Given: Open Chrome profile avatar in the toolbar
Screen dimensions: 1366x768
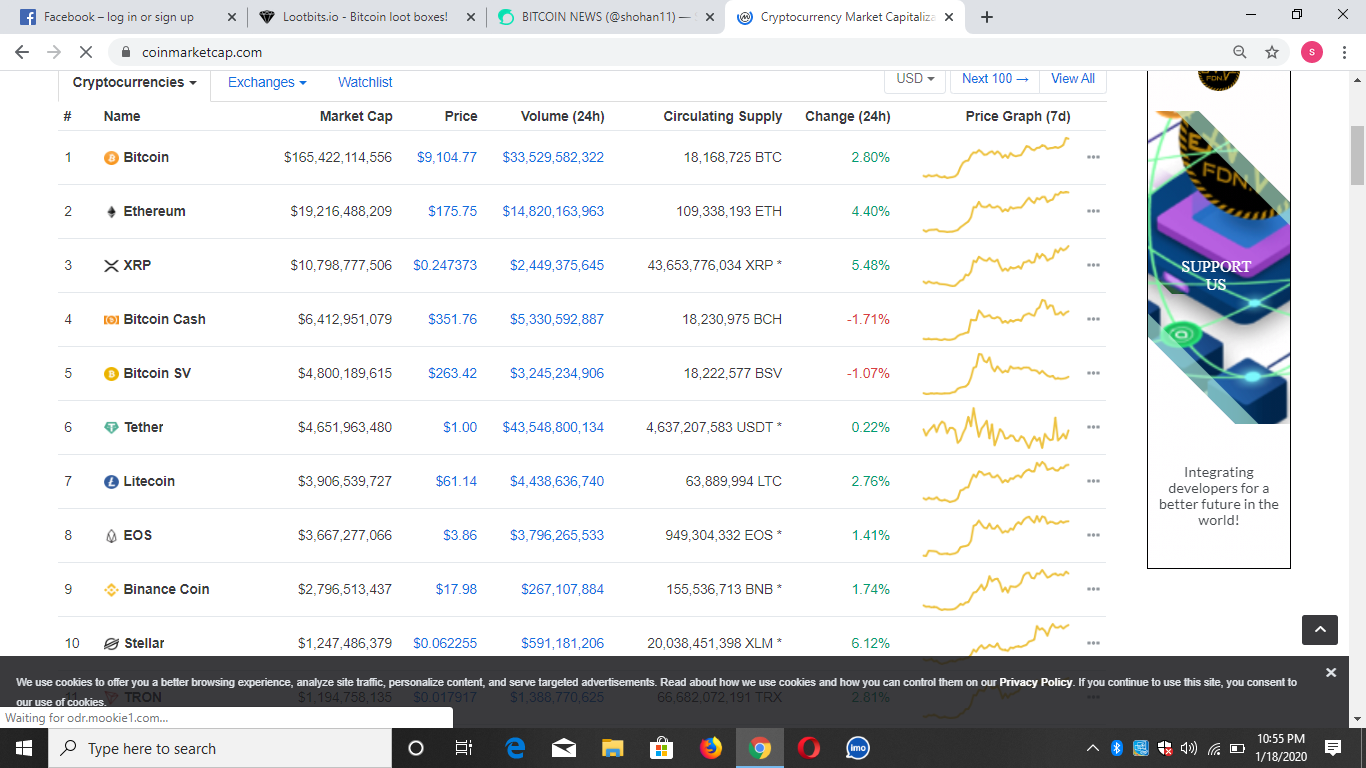Looking at the screenshot, I should pyautogui.click(x=1311, y=50).
